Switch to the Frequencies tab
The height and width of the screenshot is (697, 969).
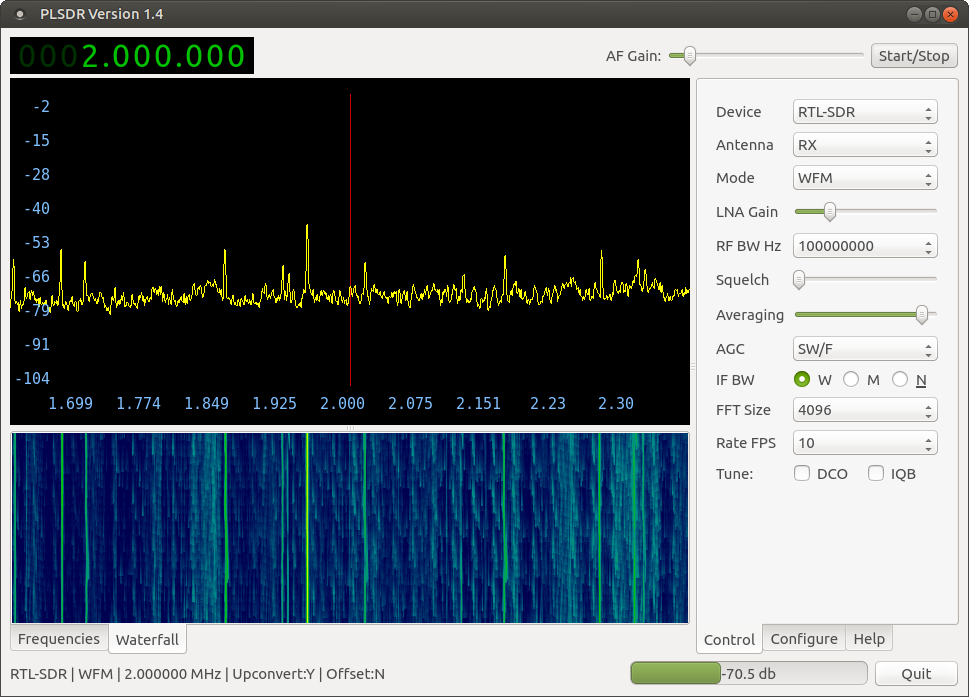coord(59,639)
